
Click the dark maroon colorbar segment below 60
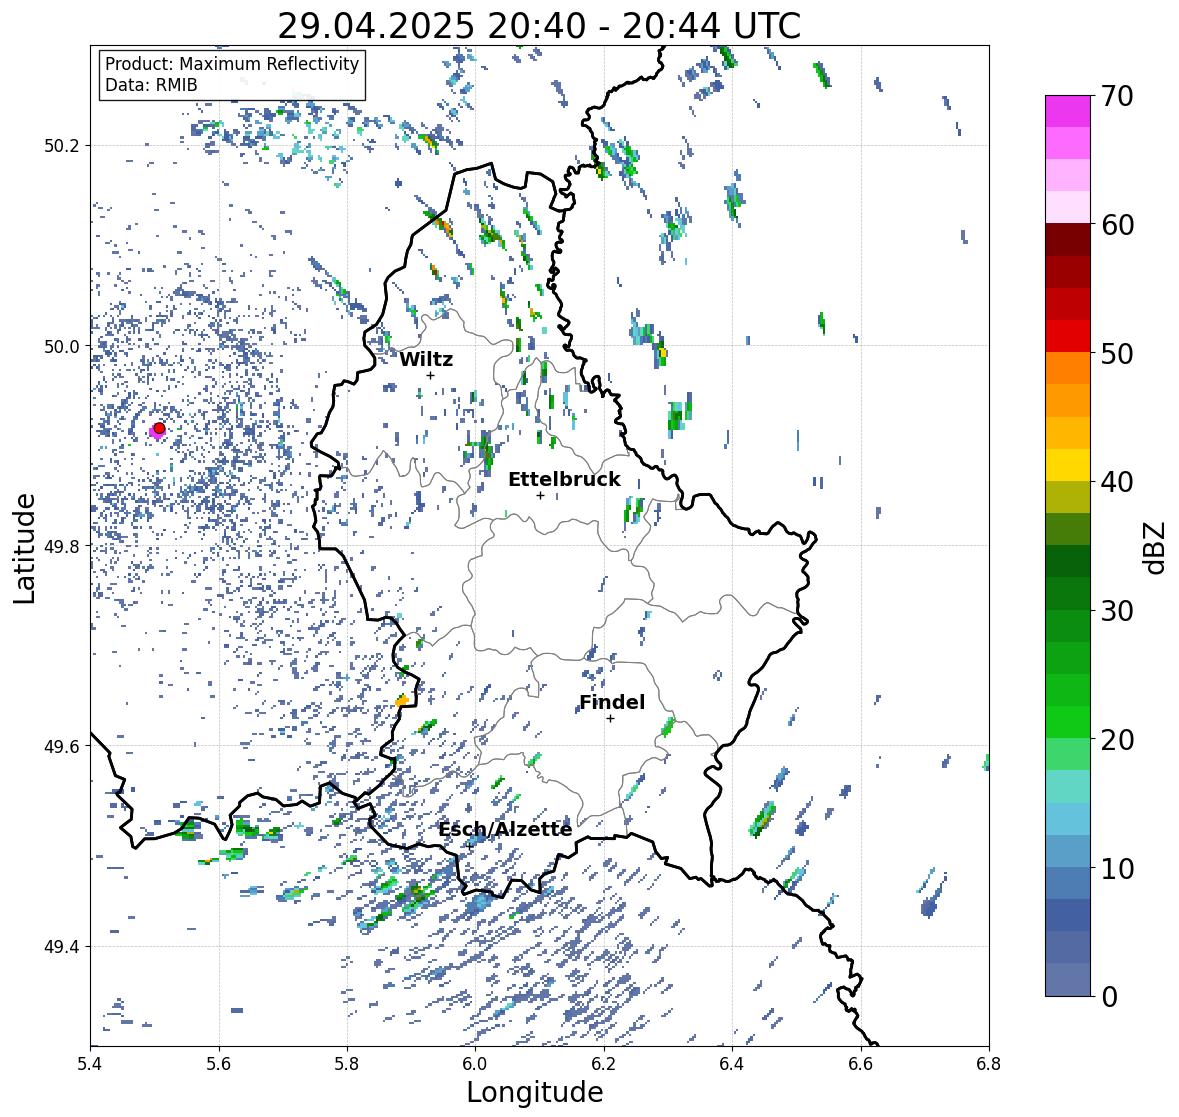pyautogui.click(x=1068, y=240)
